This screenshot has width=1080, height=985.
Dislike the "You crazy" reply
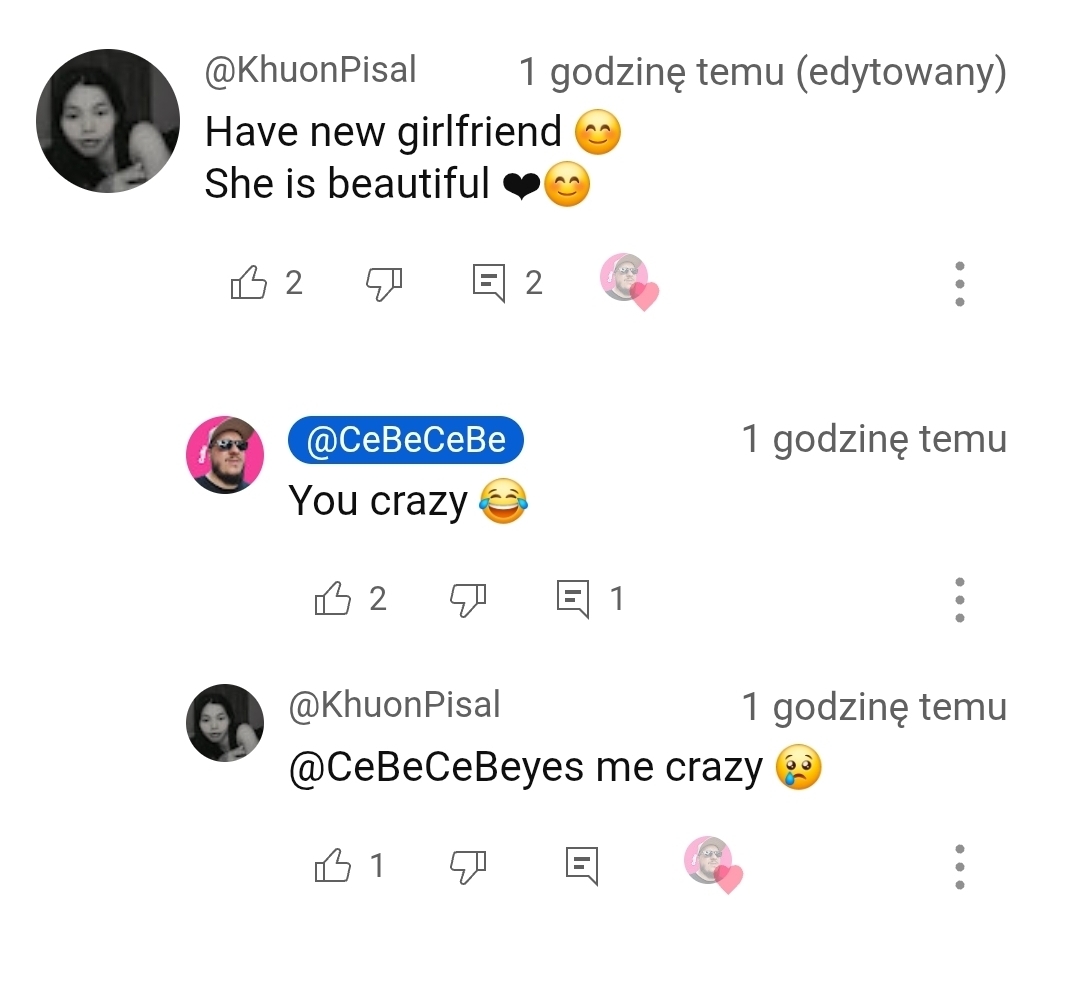click(468, 599)
